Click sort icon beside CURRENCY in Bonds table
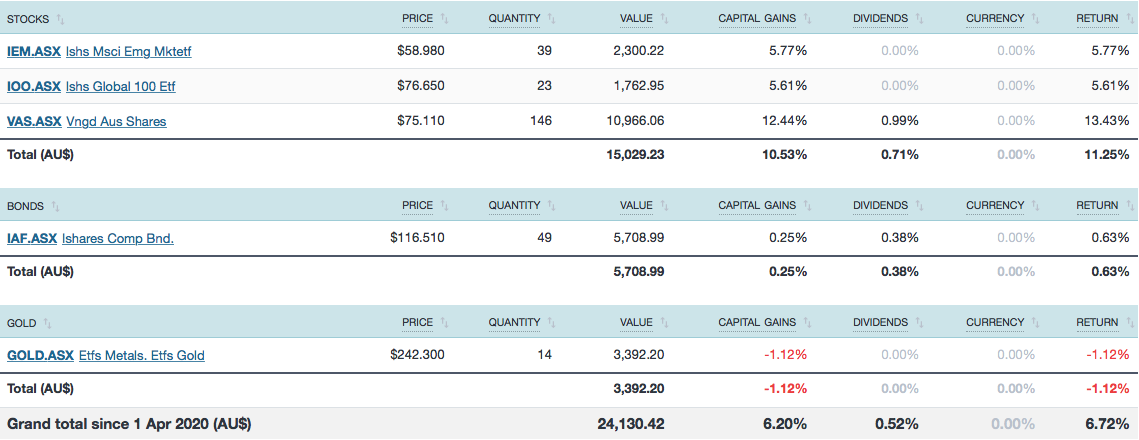Viewport: 1139px width, 440px height. [1035, 206]
